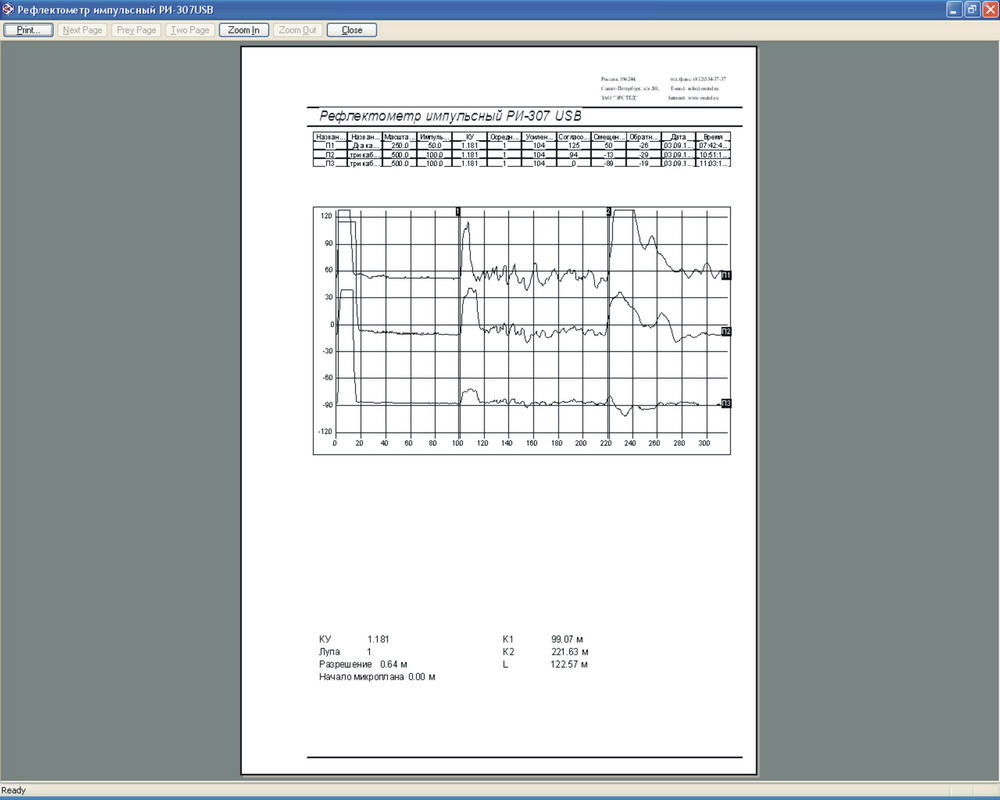The width and height of the screenshot is (1000, 800).
Task: Go to Next Page of preview
Action: click(x=82, y=30)
